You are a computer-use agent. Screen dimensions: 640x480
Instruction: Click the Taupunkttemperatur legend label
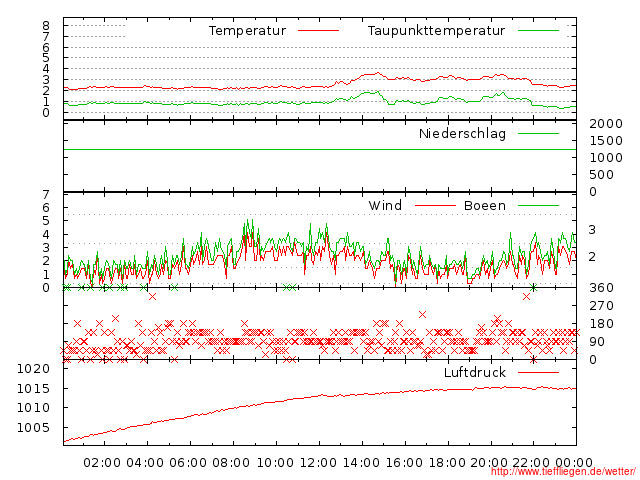436,31
